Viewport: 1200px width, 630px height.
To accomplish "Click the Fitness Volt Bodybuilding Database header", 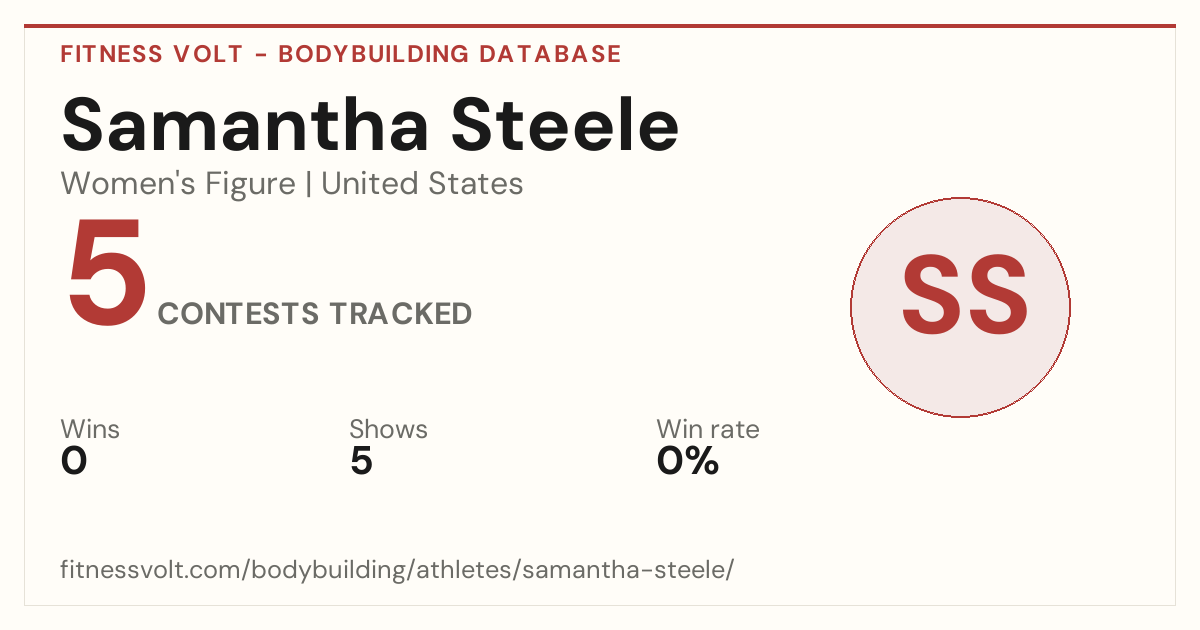I will pos(341,54).
